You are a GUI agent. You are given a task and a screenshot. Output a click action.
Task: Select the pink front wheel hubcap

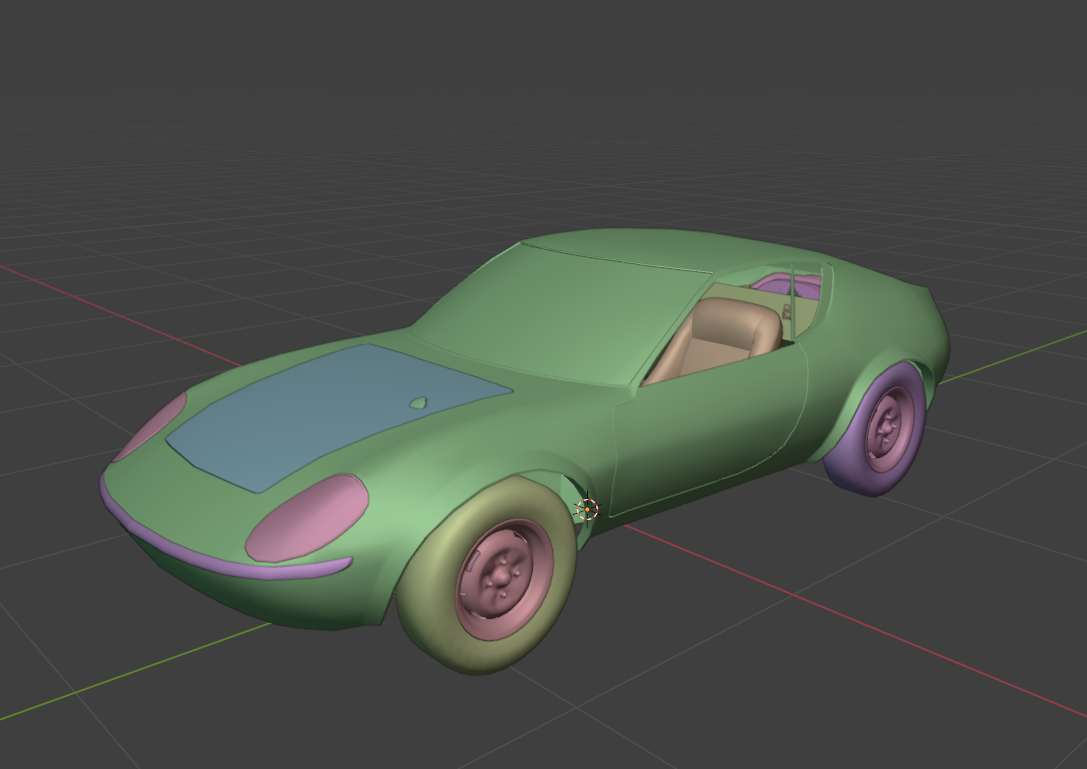(504, 579)
